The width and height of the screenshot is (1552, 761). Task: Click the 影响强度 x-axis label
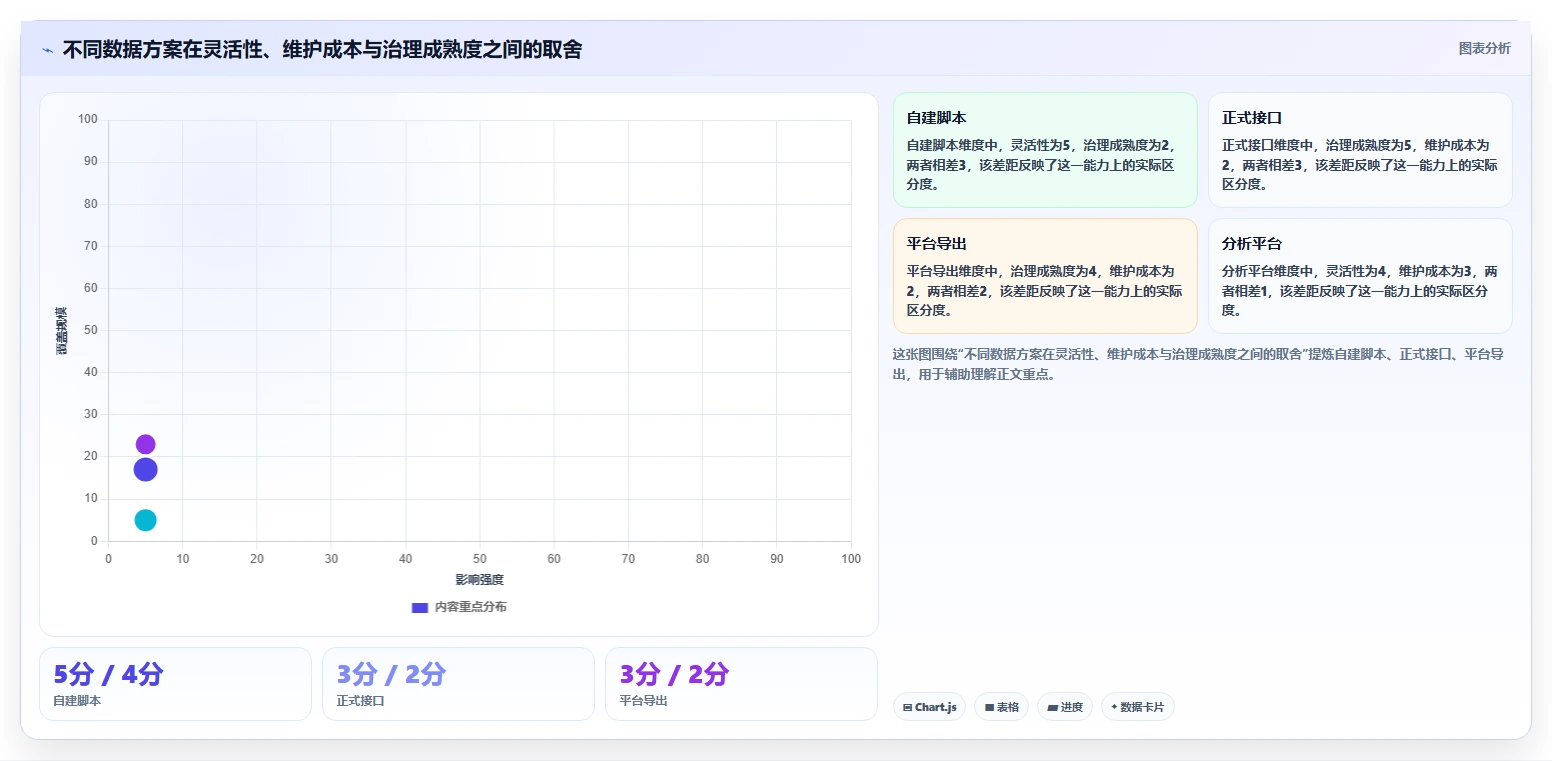tap(480, 580)
